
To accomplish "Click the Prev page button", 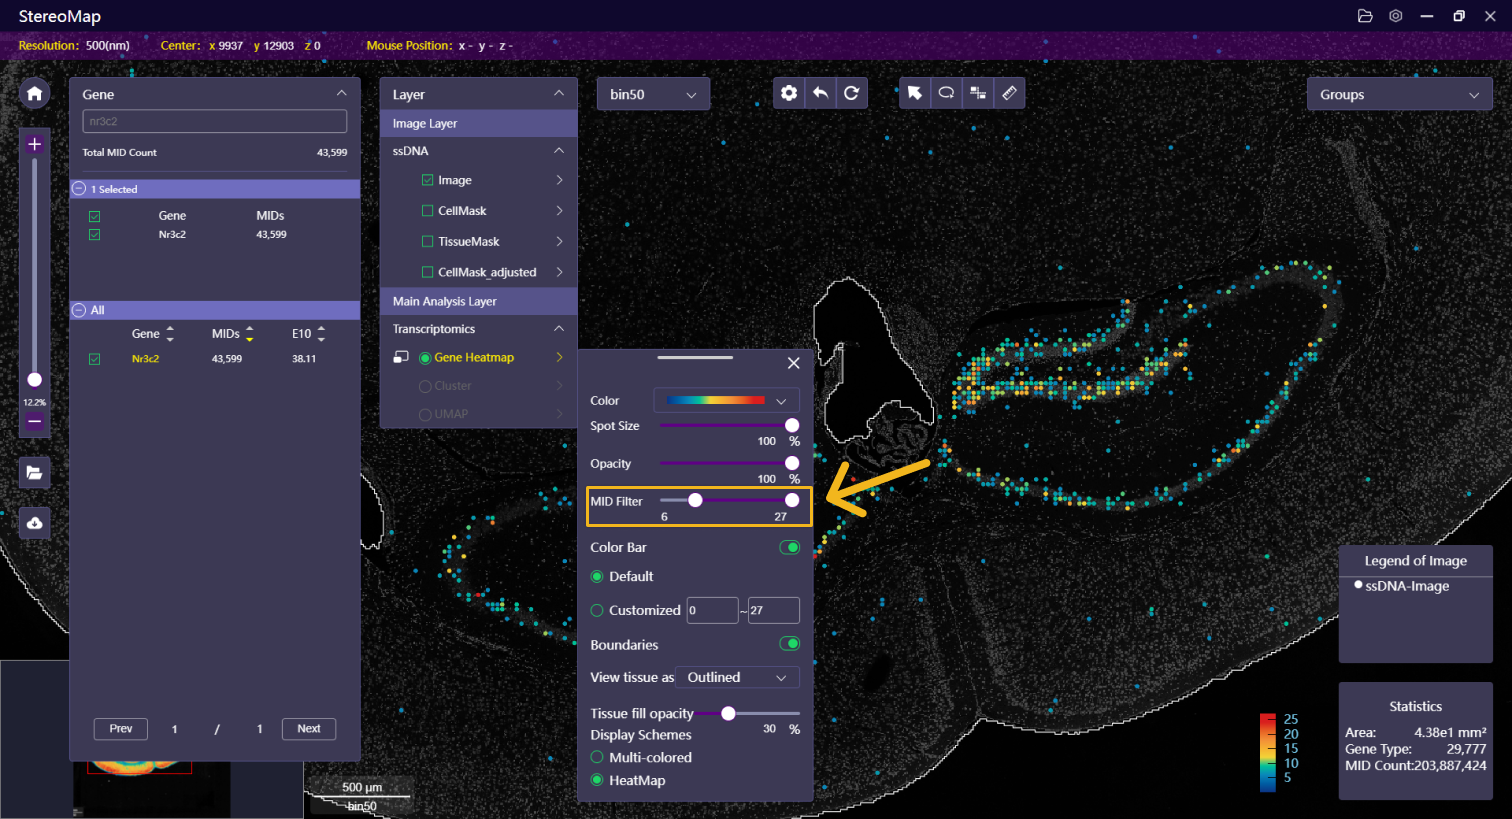I will [121, 729].
